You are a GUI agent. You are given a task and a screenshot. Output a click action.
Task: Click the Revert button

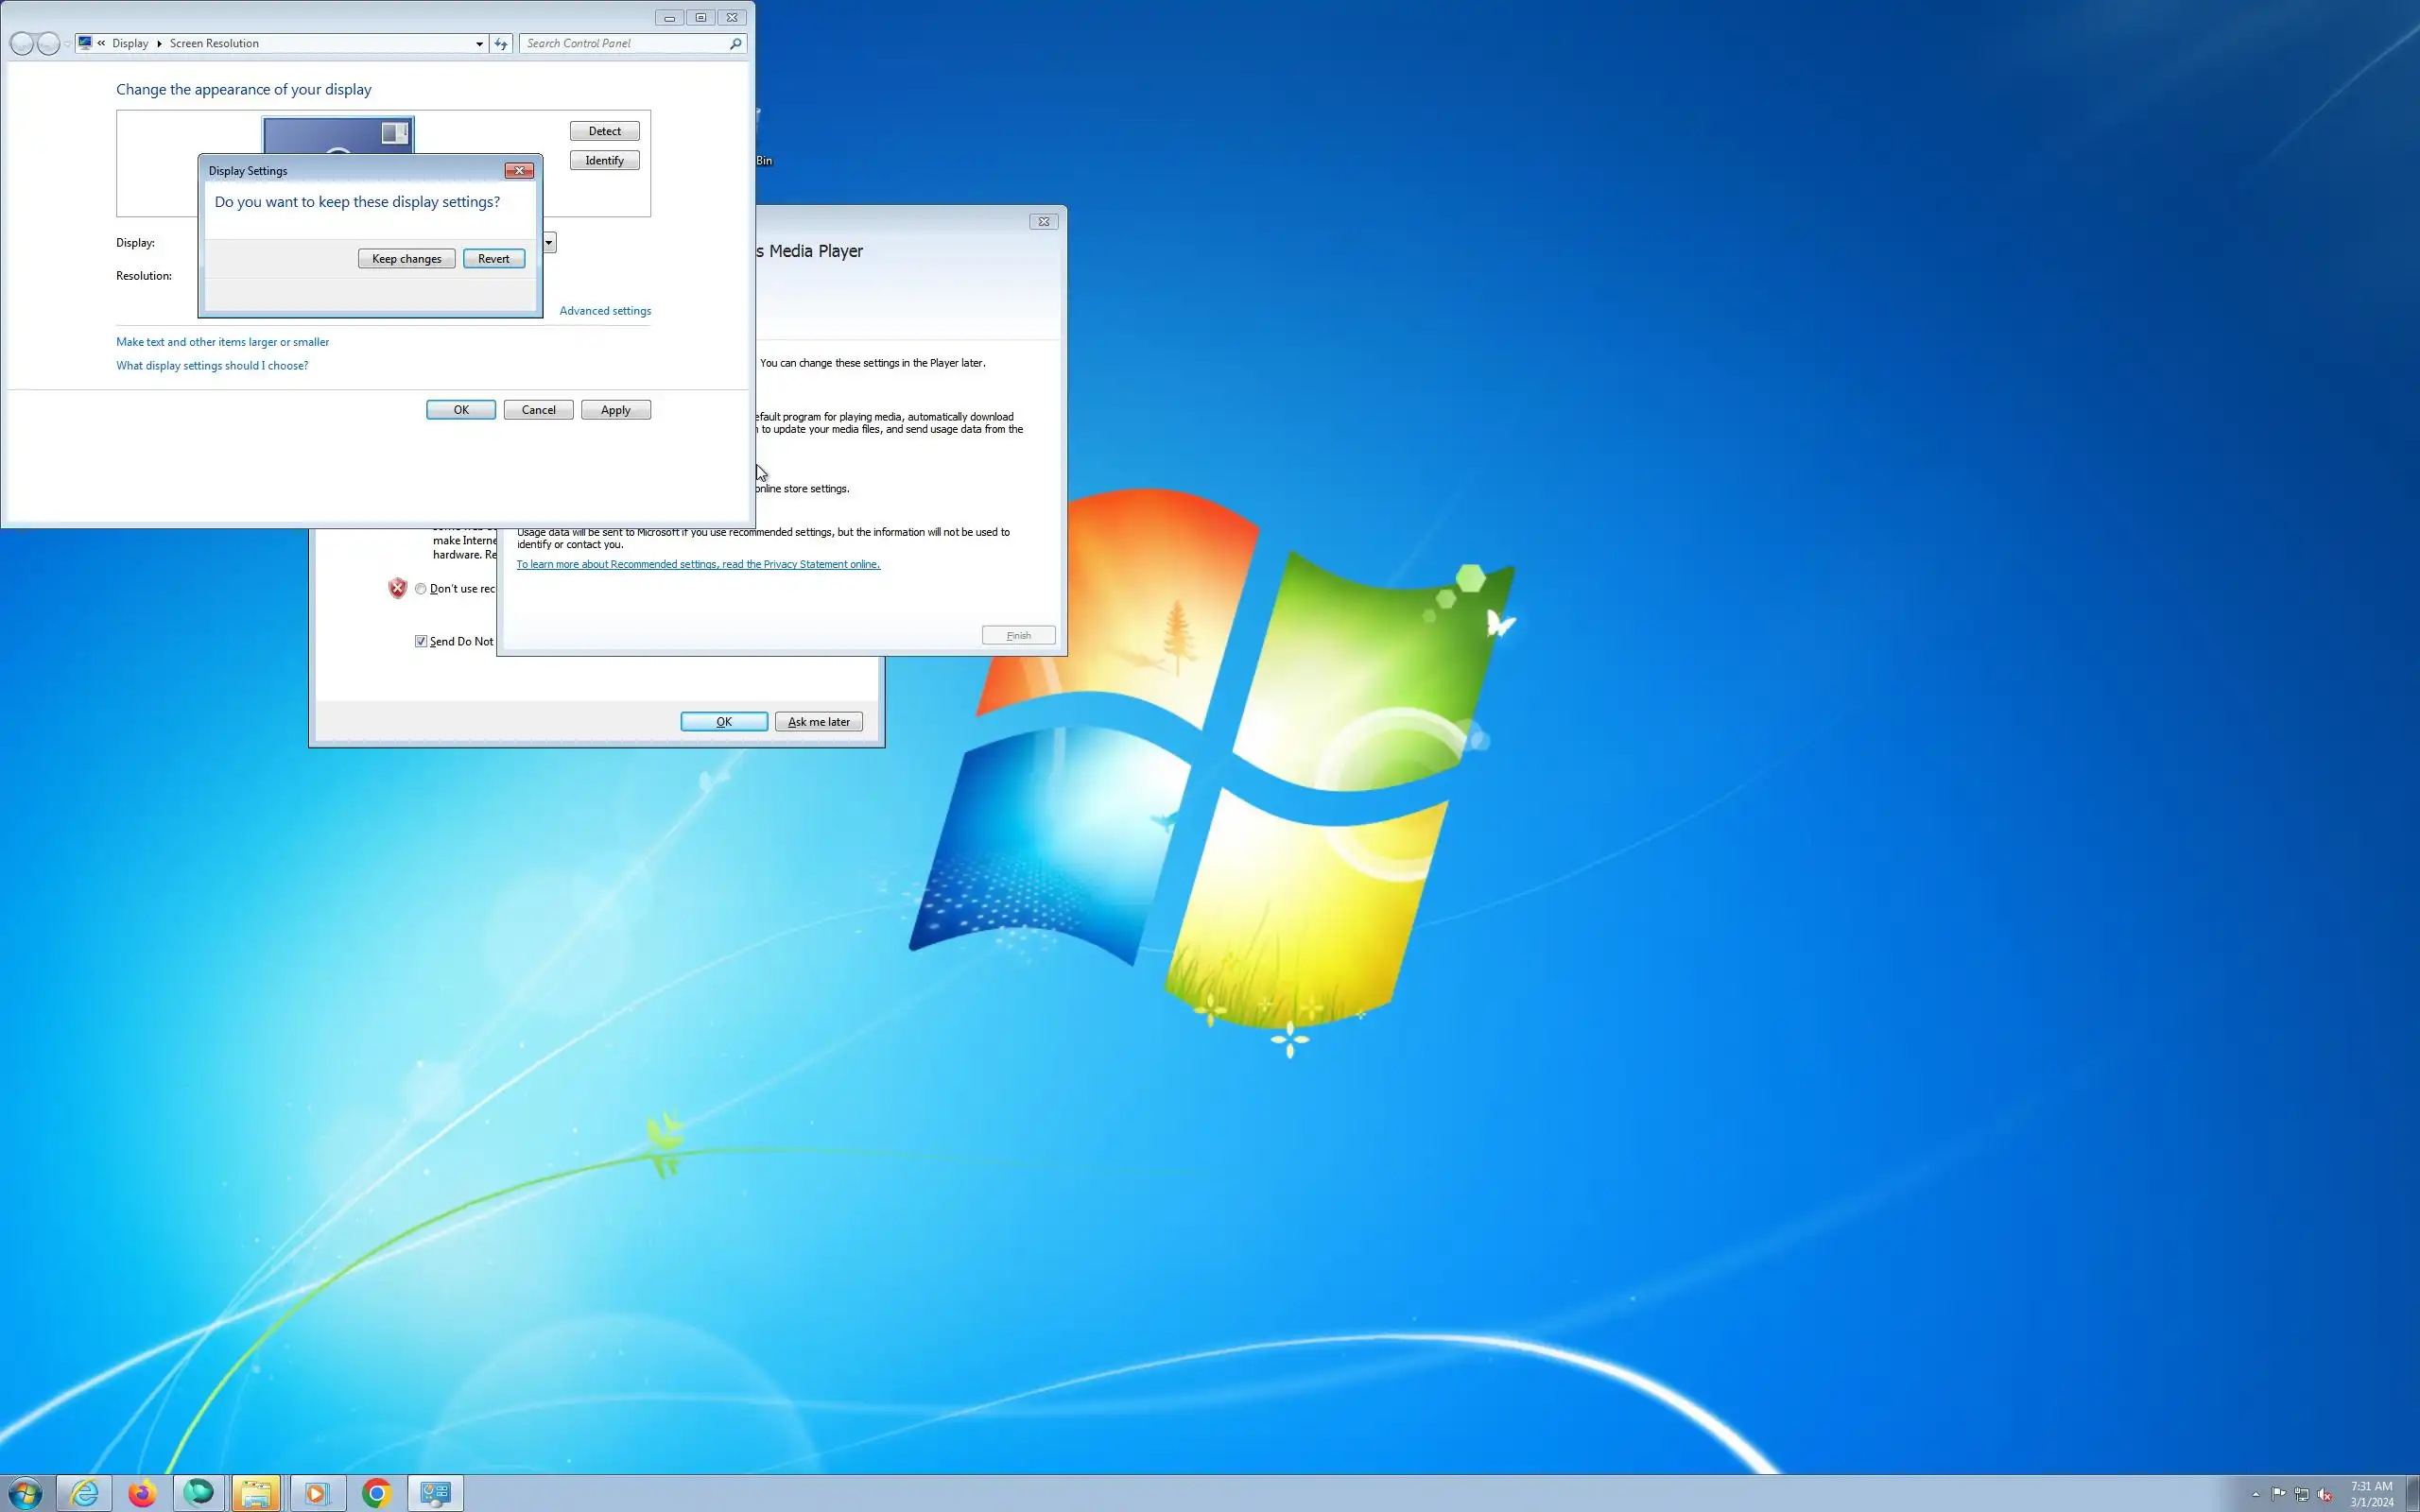tap(493, 258)
